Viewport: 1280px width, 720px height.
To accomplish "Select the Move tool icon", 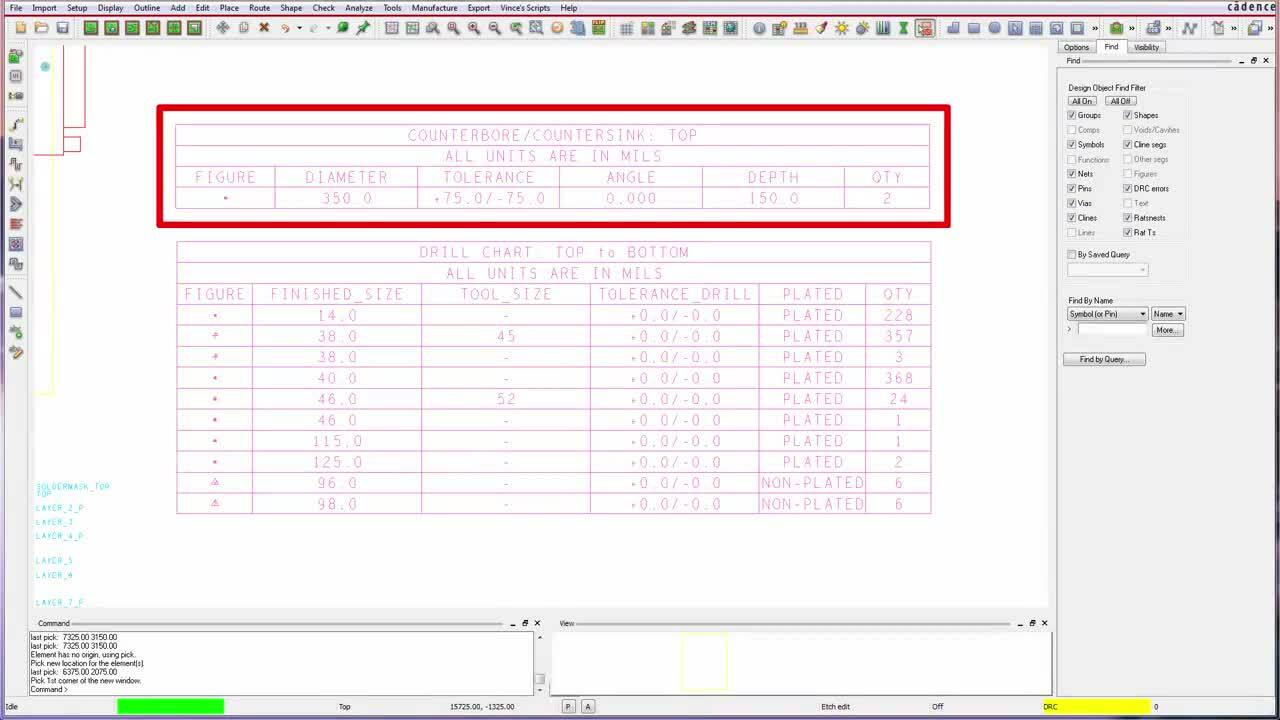I will (222, 28).
